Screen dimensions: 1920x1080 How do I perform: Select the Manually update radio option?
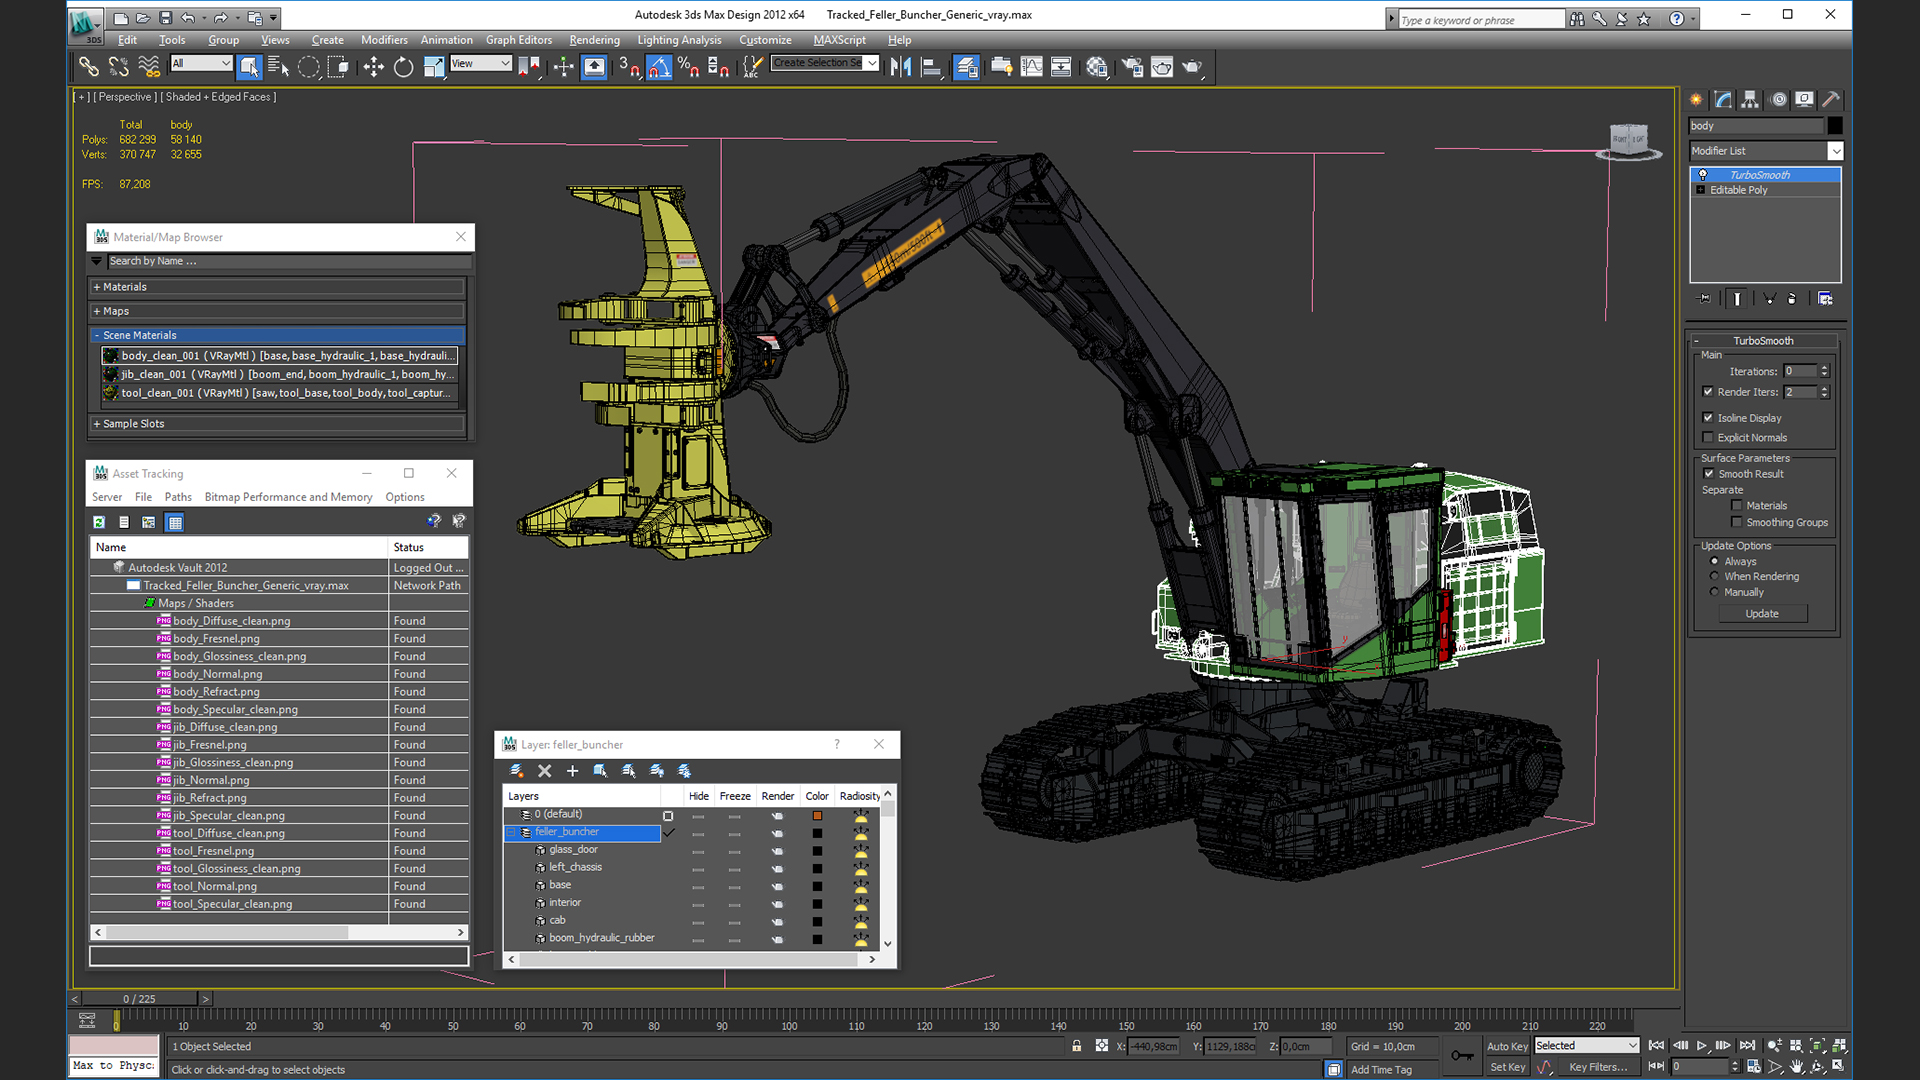tap(1714, 592)
